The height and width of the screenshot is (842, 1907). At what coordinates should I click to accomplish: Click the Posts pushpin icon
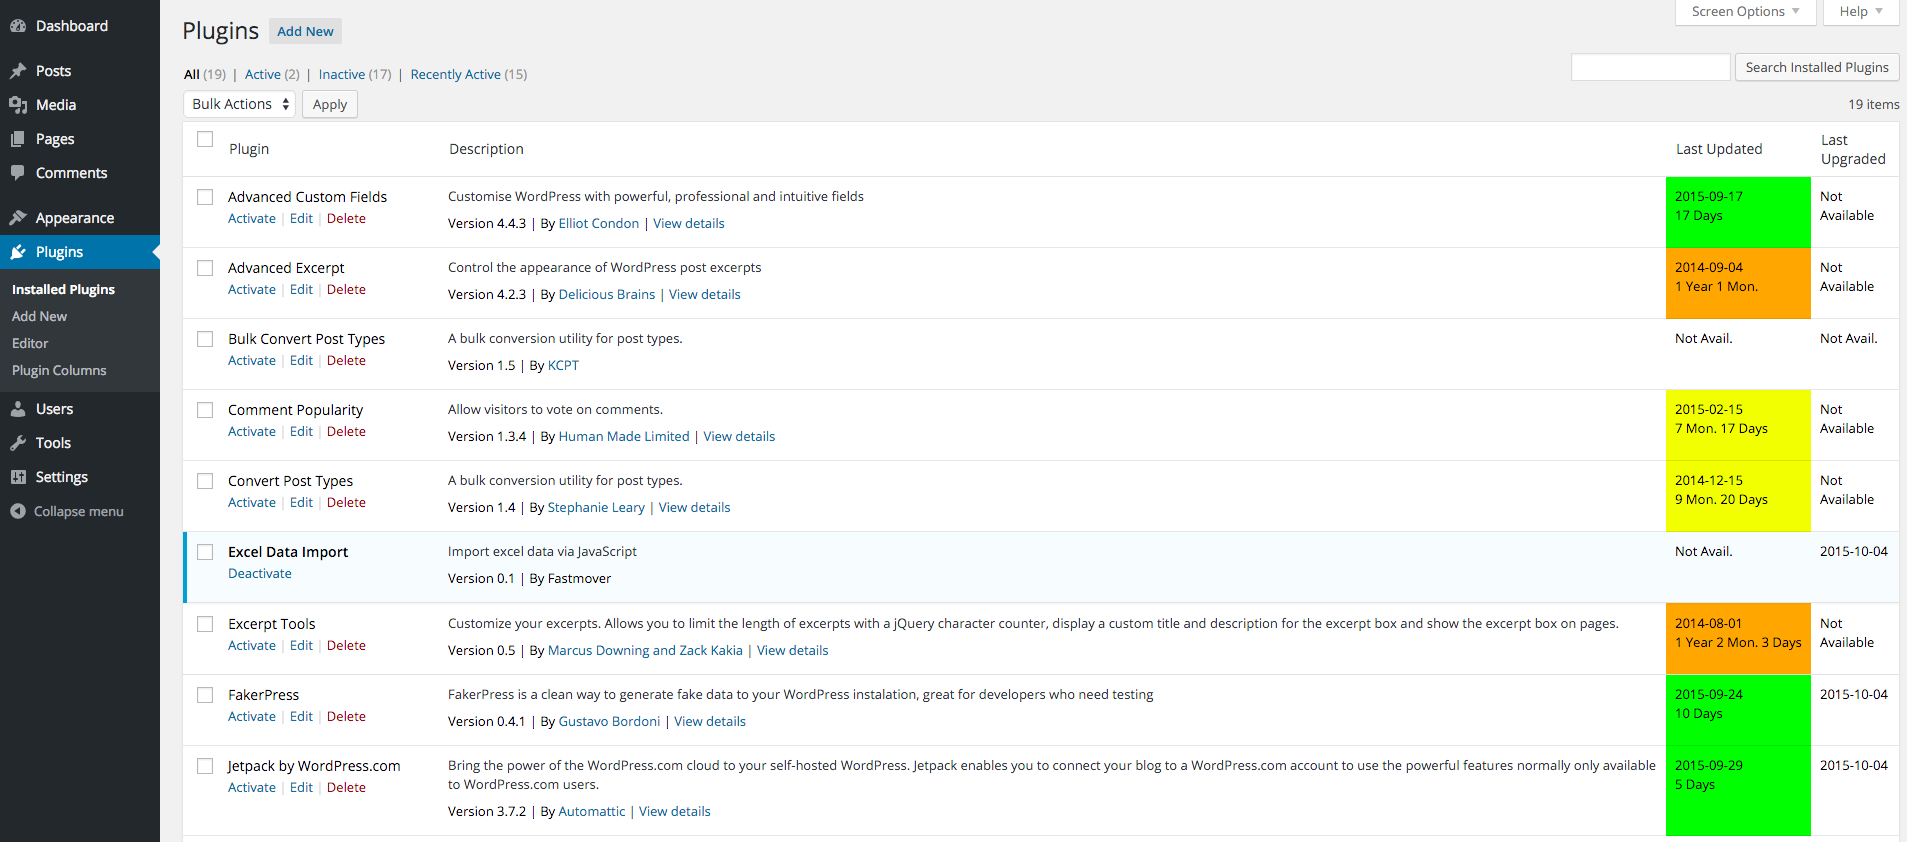(18, 71)
